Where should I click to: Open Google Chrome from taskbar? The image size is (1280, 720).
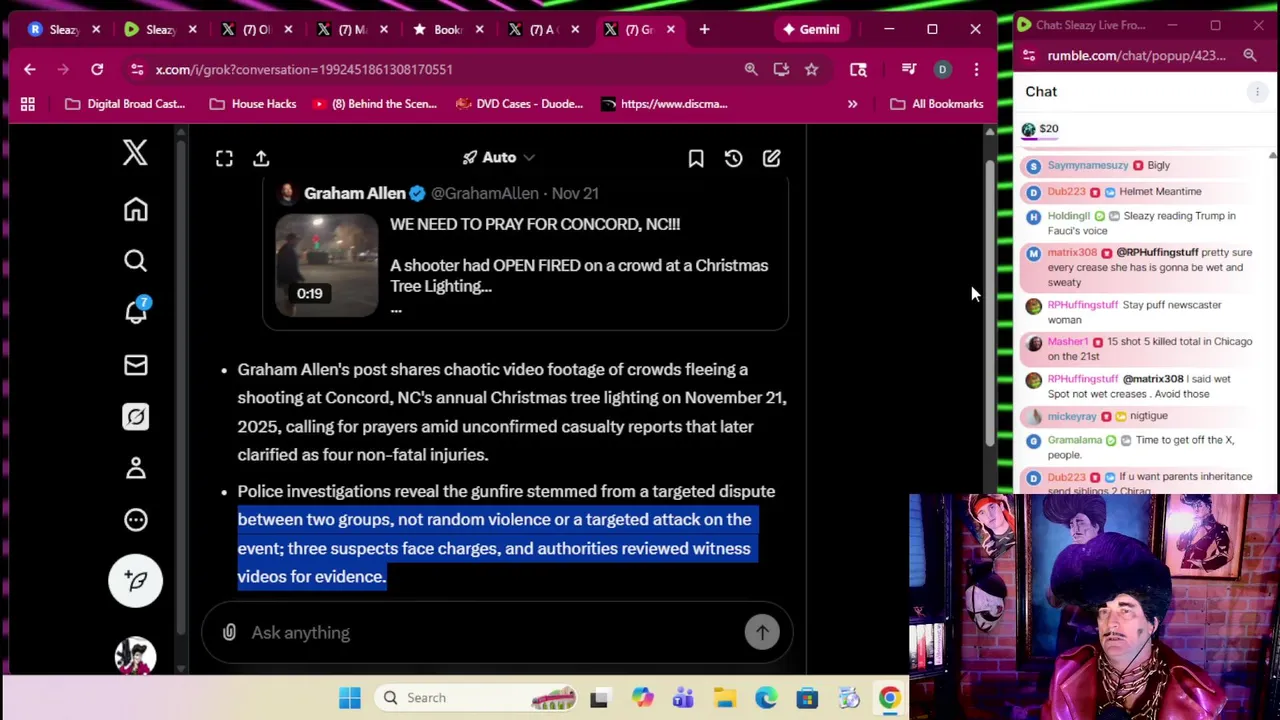coord(889,698)
